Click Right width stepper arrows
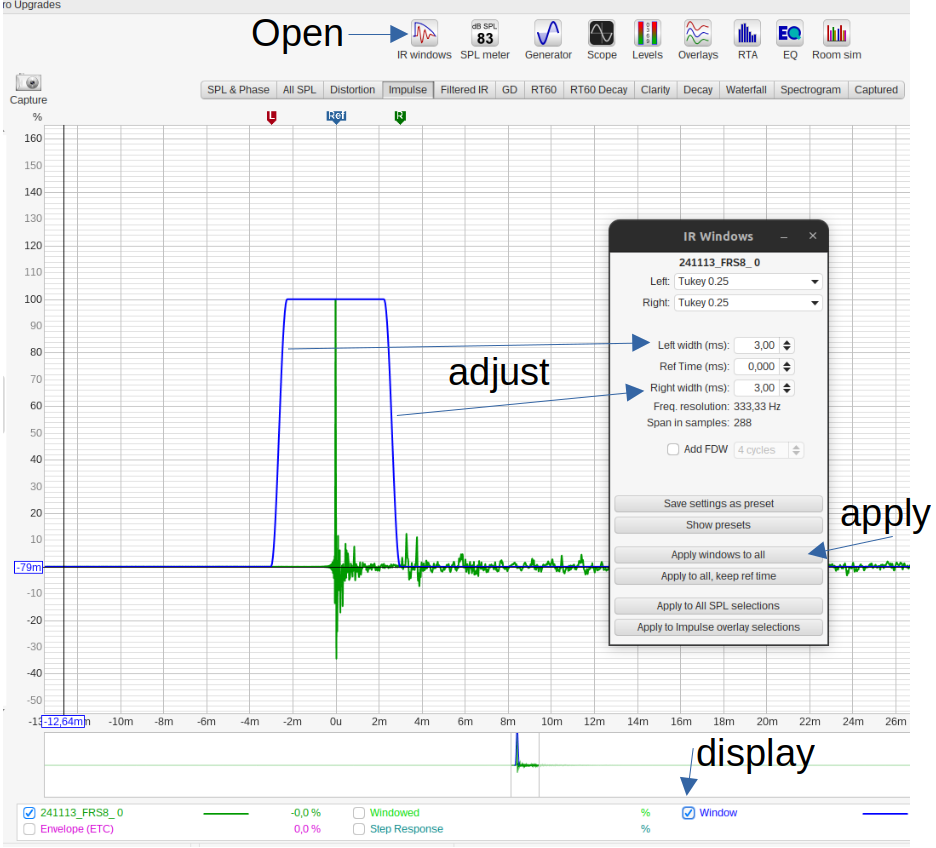This screenshot has height=848, width=936. (787, 388)
